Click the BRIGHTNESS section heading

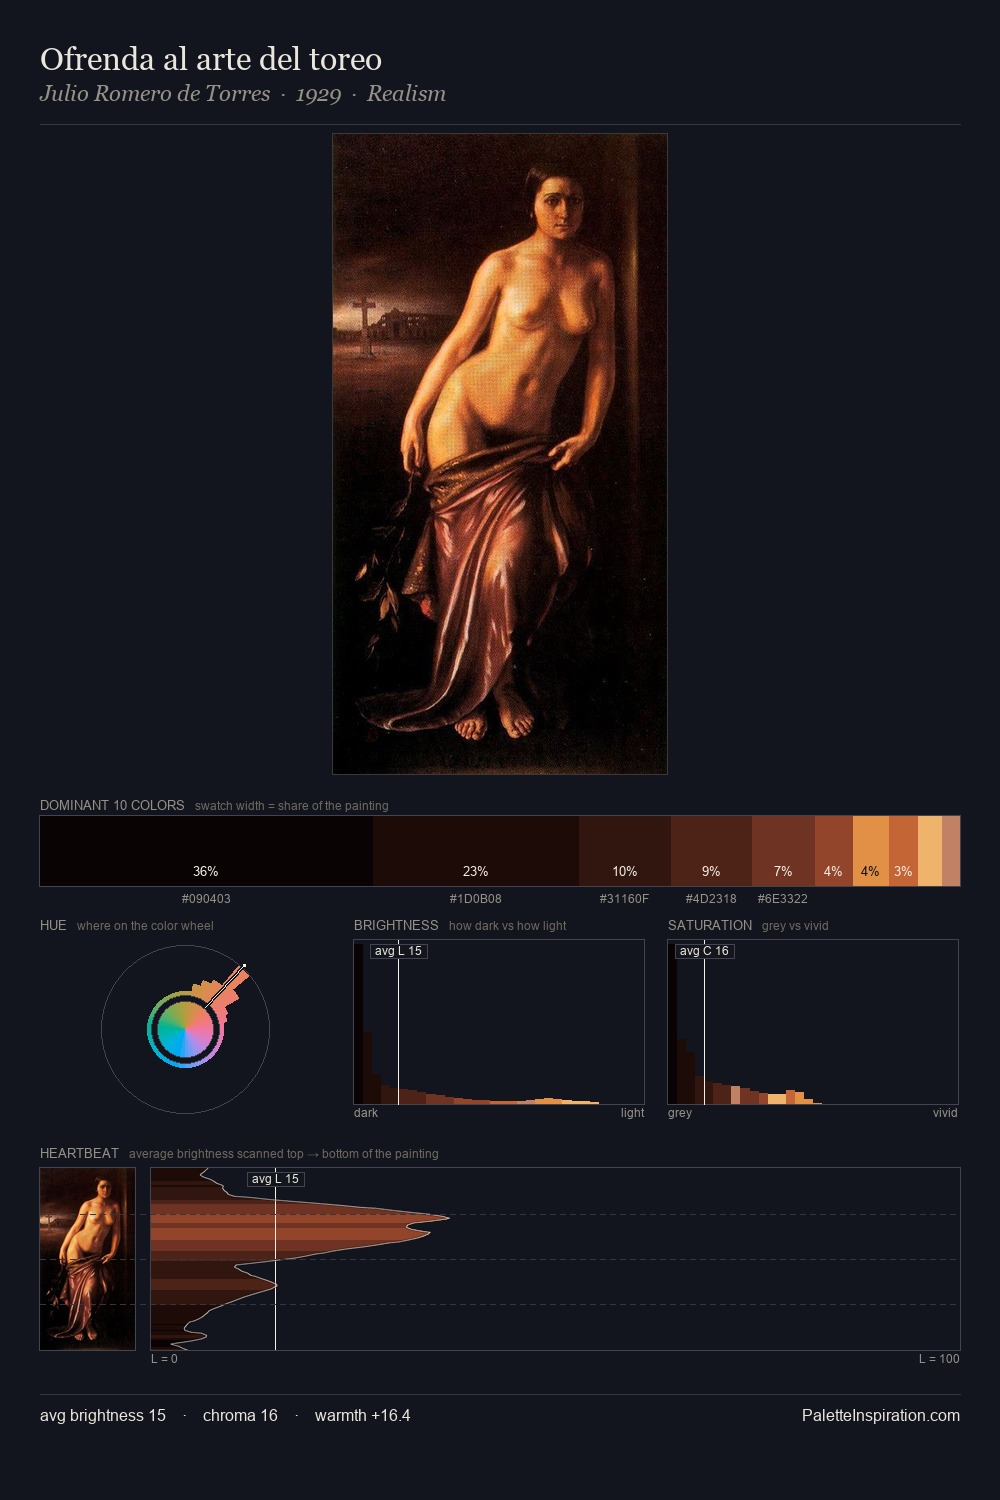coord(396,925)
